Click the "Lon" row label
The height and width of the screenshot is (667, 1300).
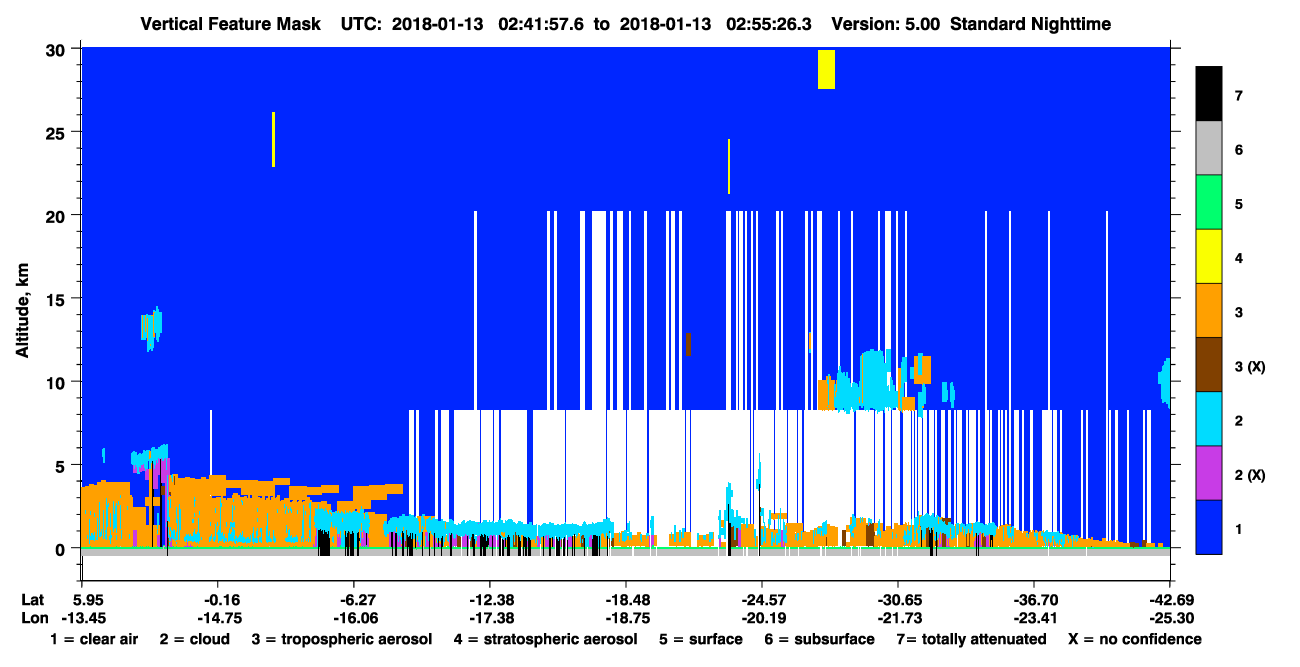point(33,618)
